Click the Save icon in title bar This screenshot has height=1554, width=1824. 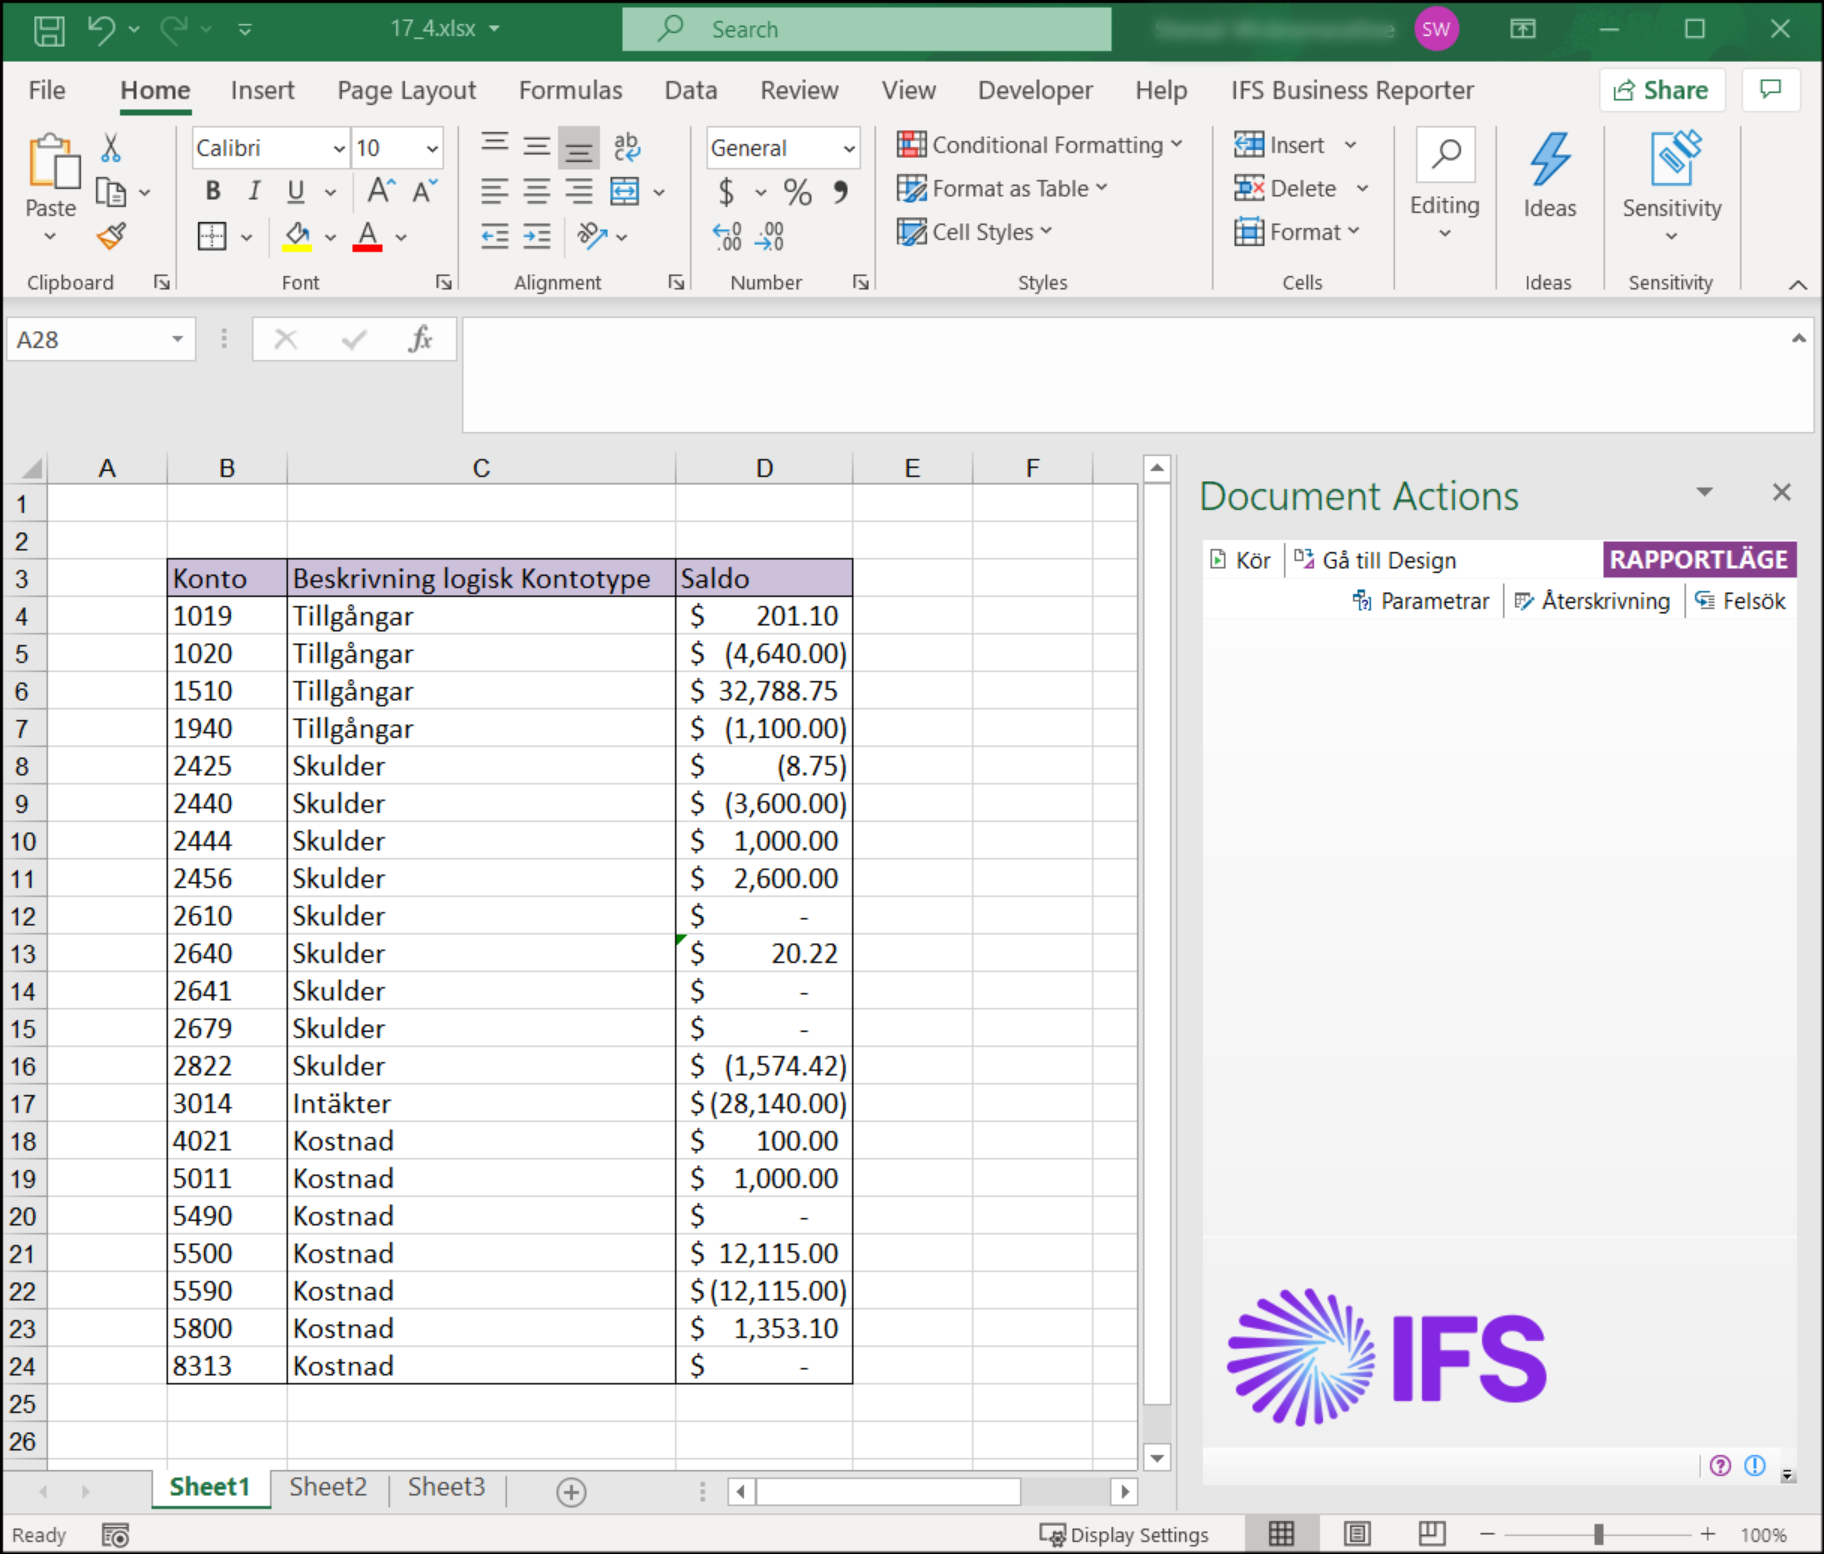point(48,29)
